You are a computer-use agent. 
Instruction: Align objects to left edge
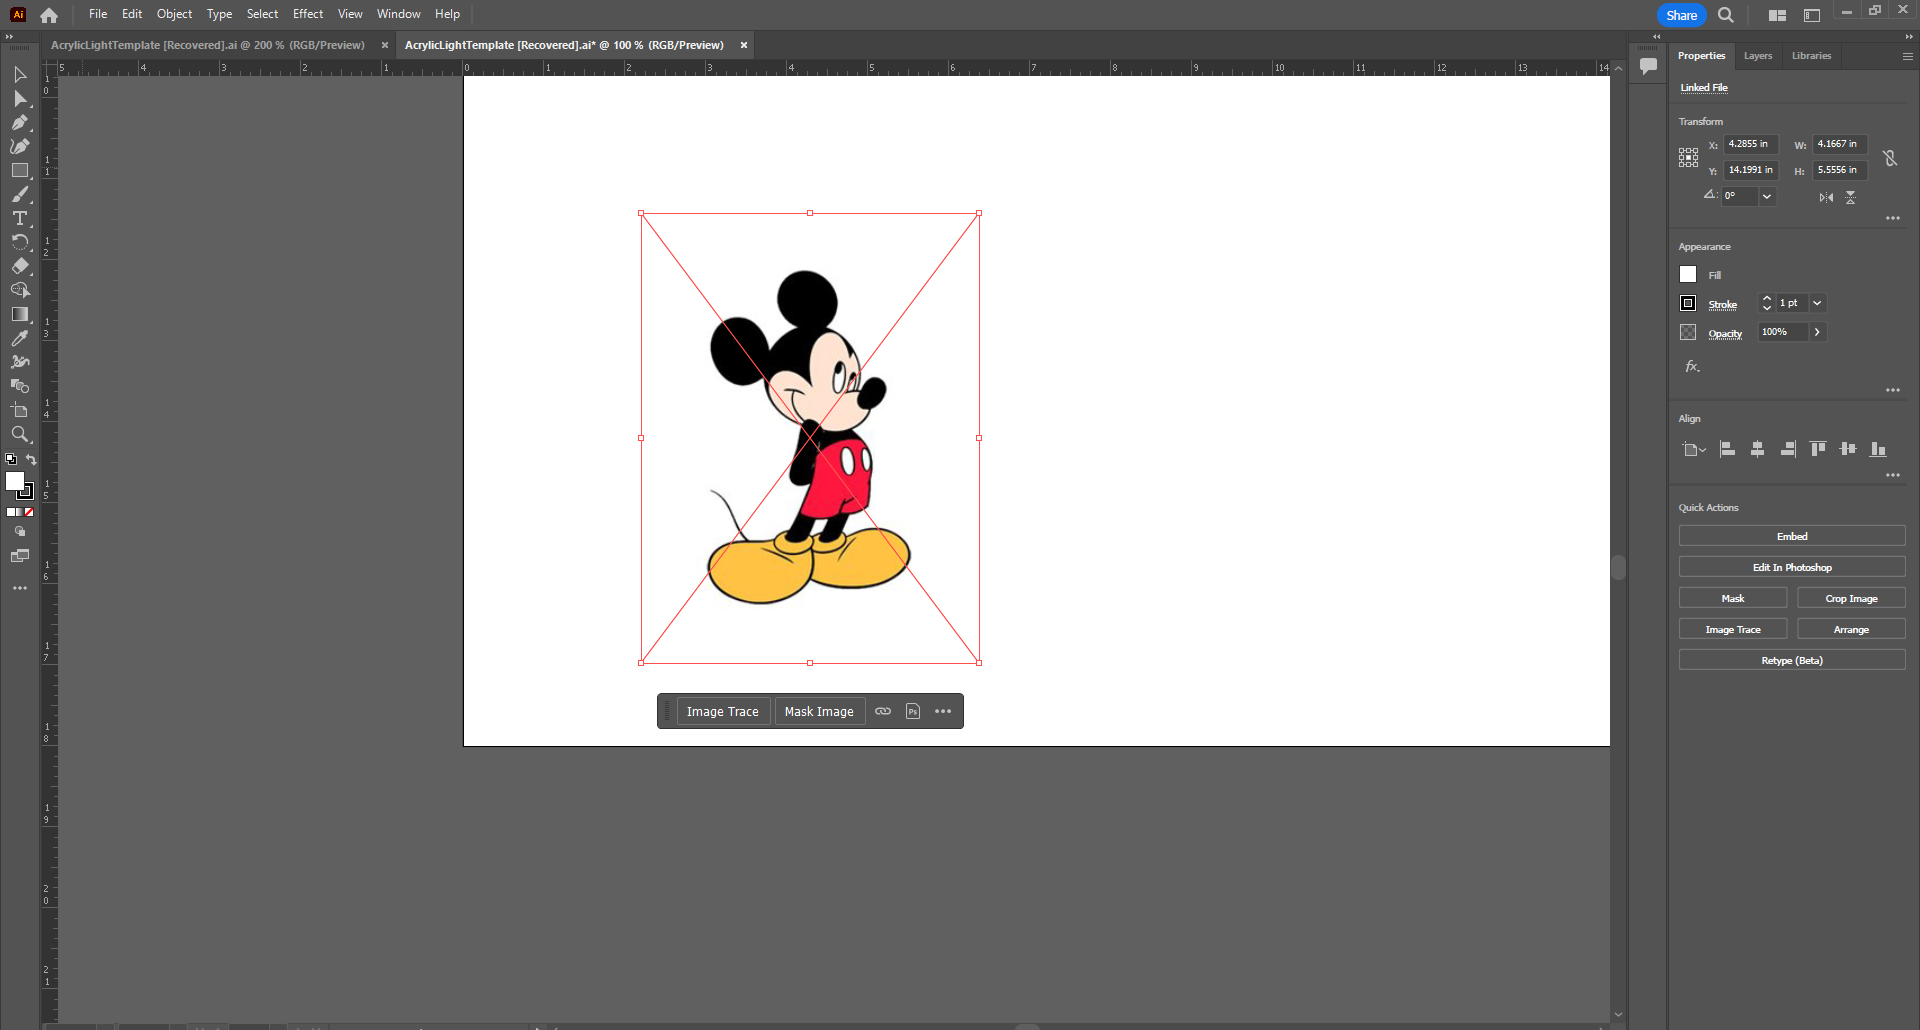(1727, 449)
